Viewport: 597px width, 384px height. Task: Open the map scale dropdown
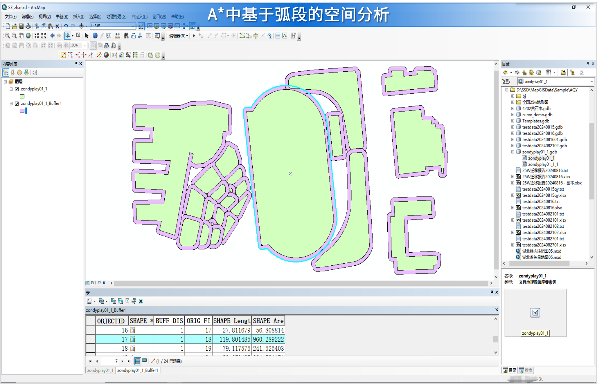[x=133, y=26]
